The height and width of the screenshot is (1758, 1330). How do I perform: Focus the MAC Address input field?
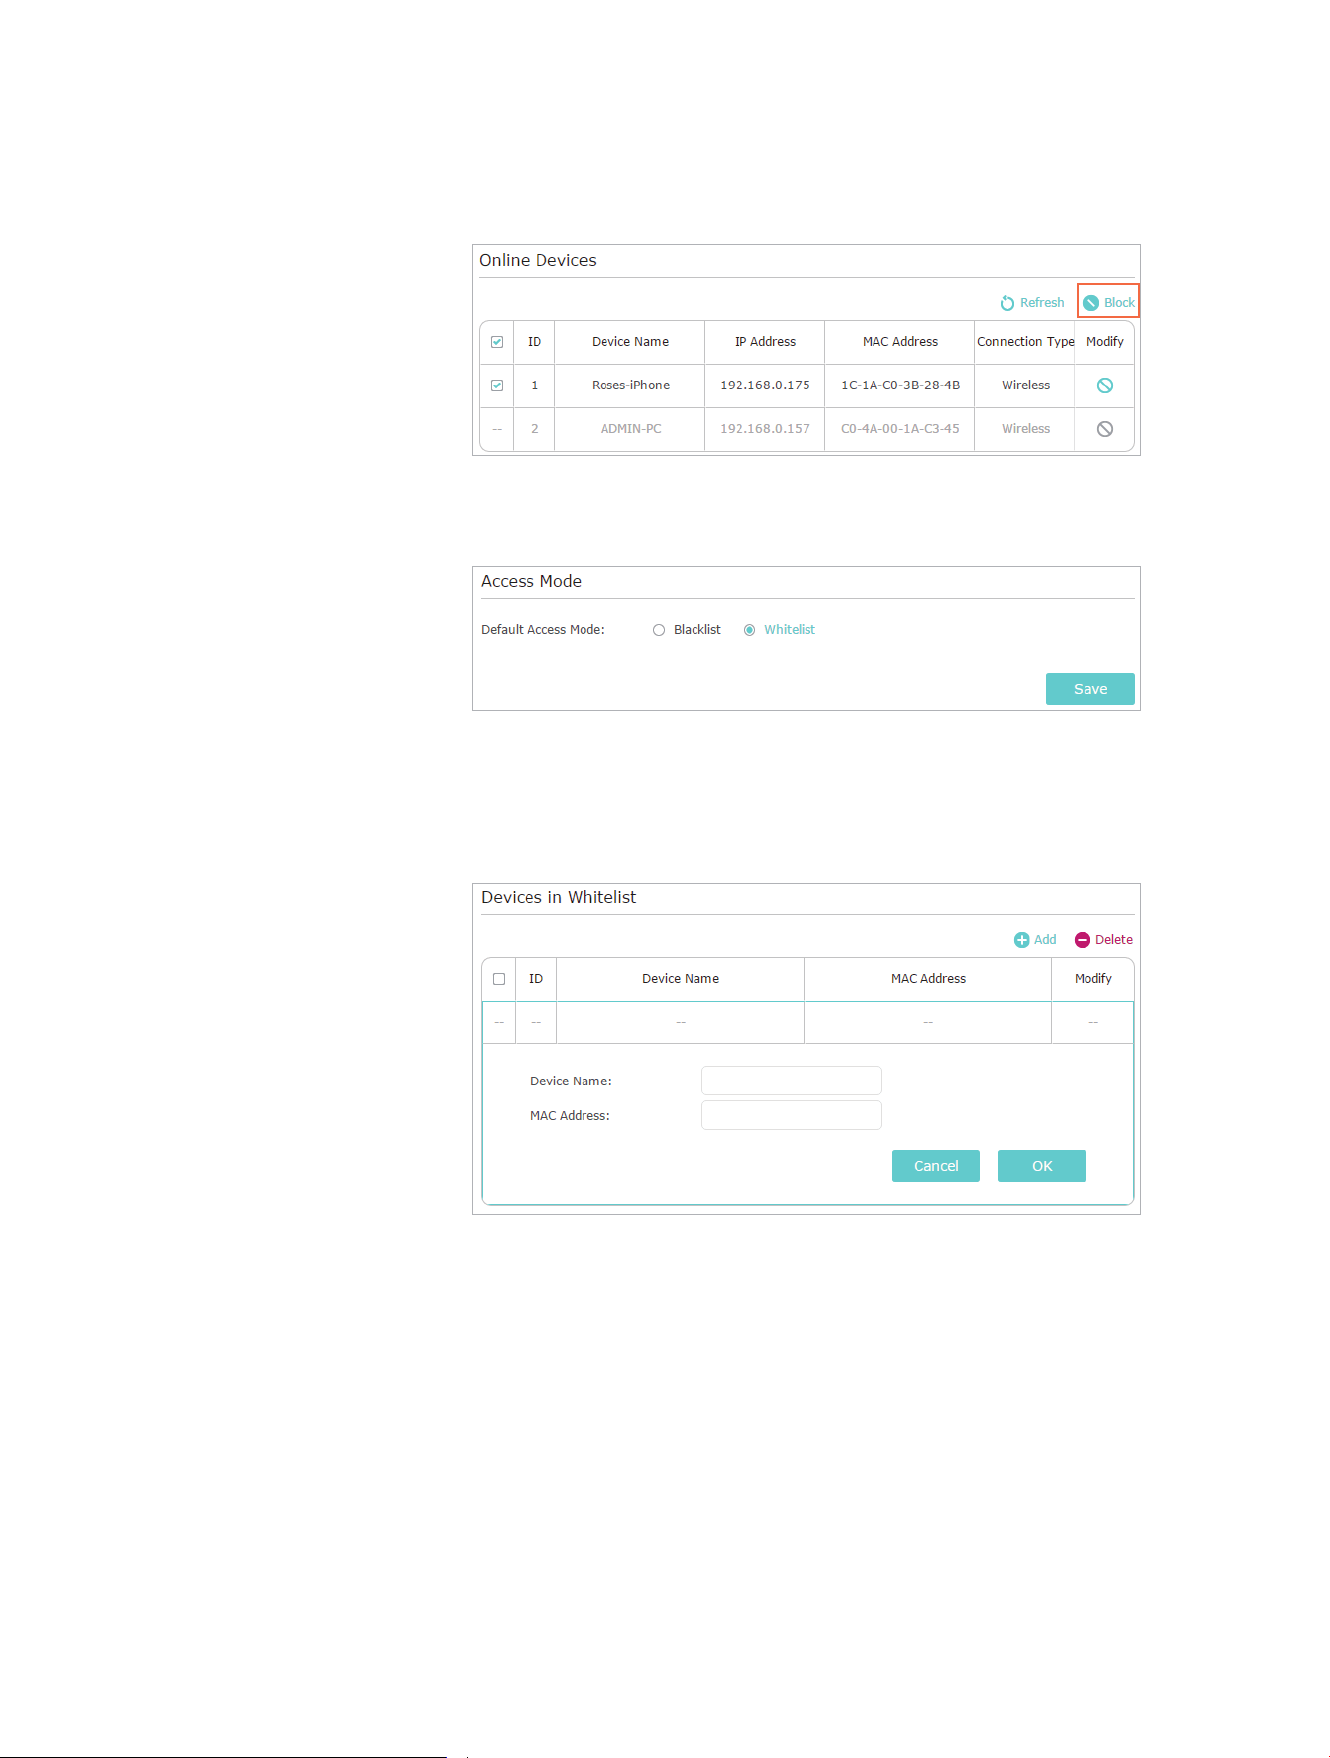(x=791, y=1115)
